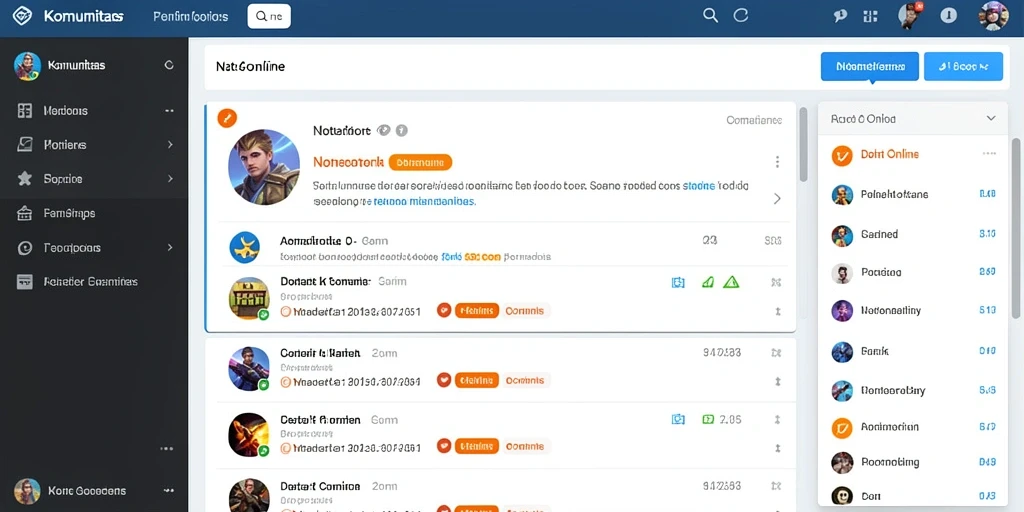Click the search input field in header
This screenshot has width=1024, height=512.
click(269, 16)
